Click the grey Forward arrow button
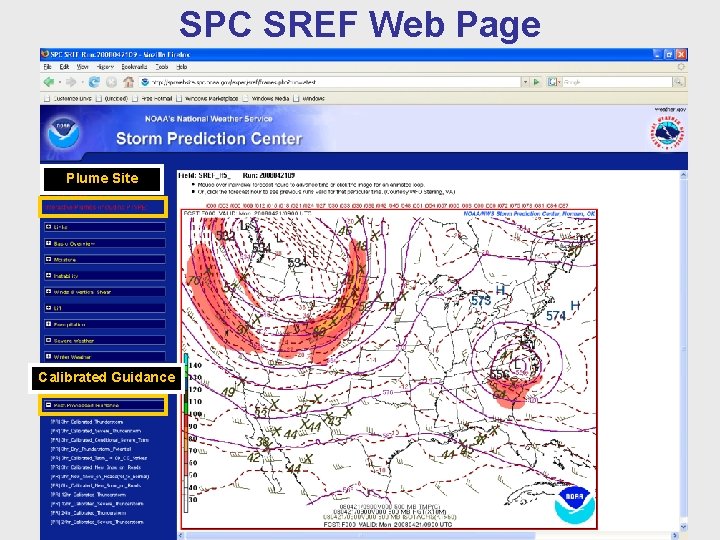720x540 pixels. (71, 82)
